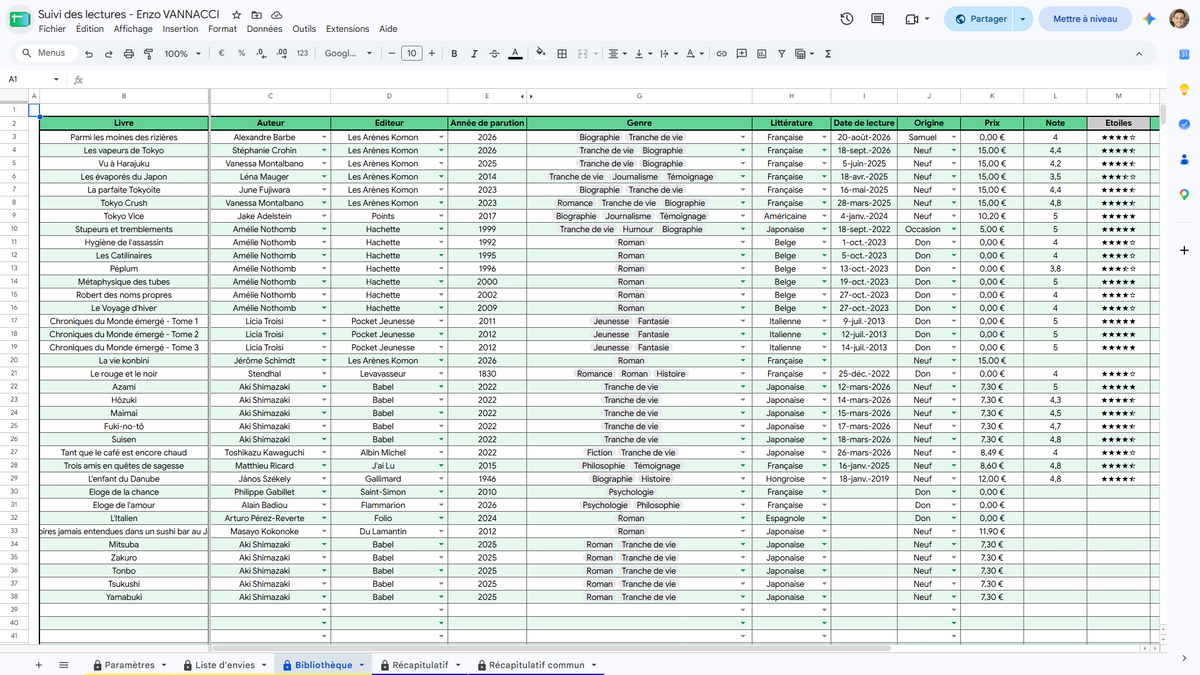Open the functions sigma menu
This screenshot has width=1200, height=675.
(828, 54)
